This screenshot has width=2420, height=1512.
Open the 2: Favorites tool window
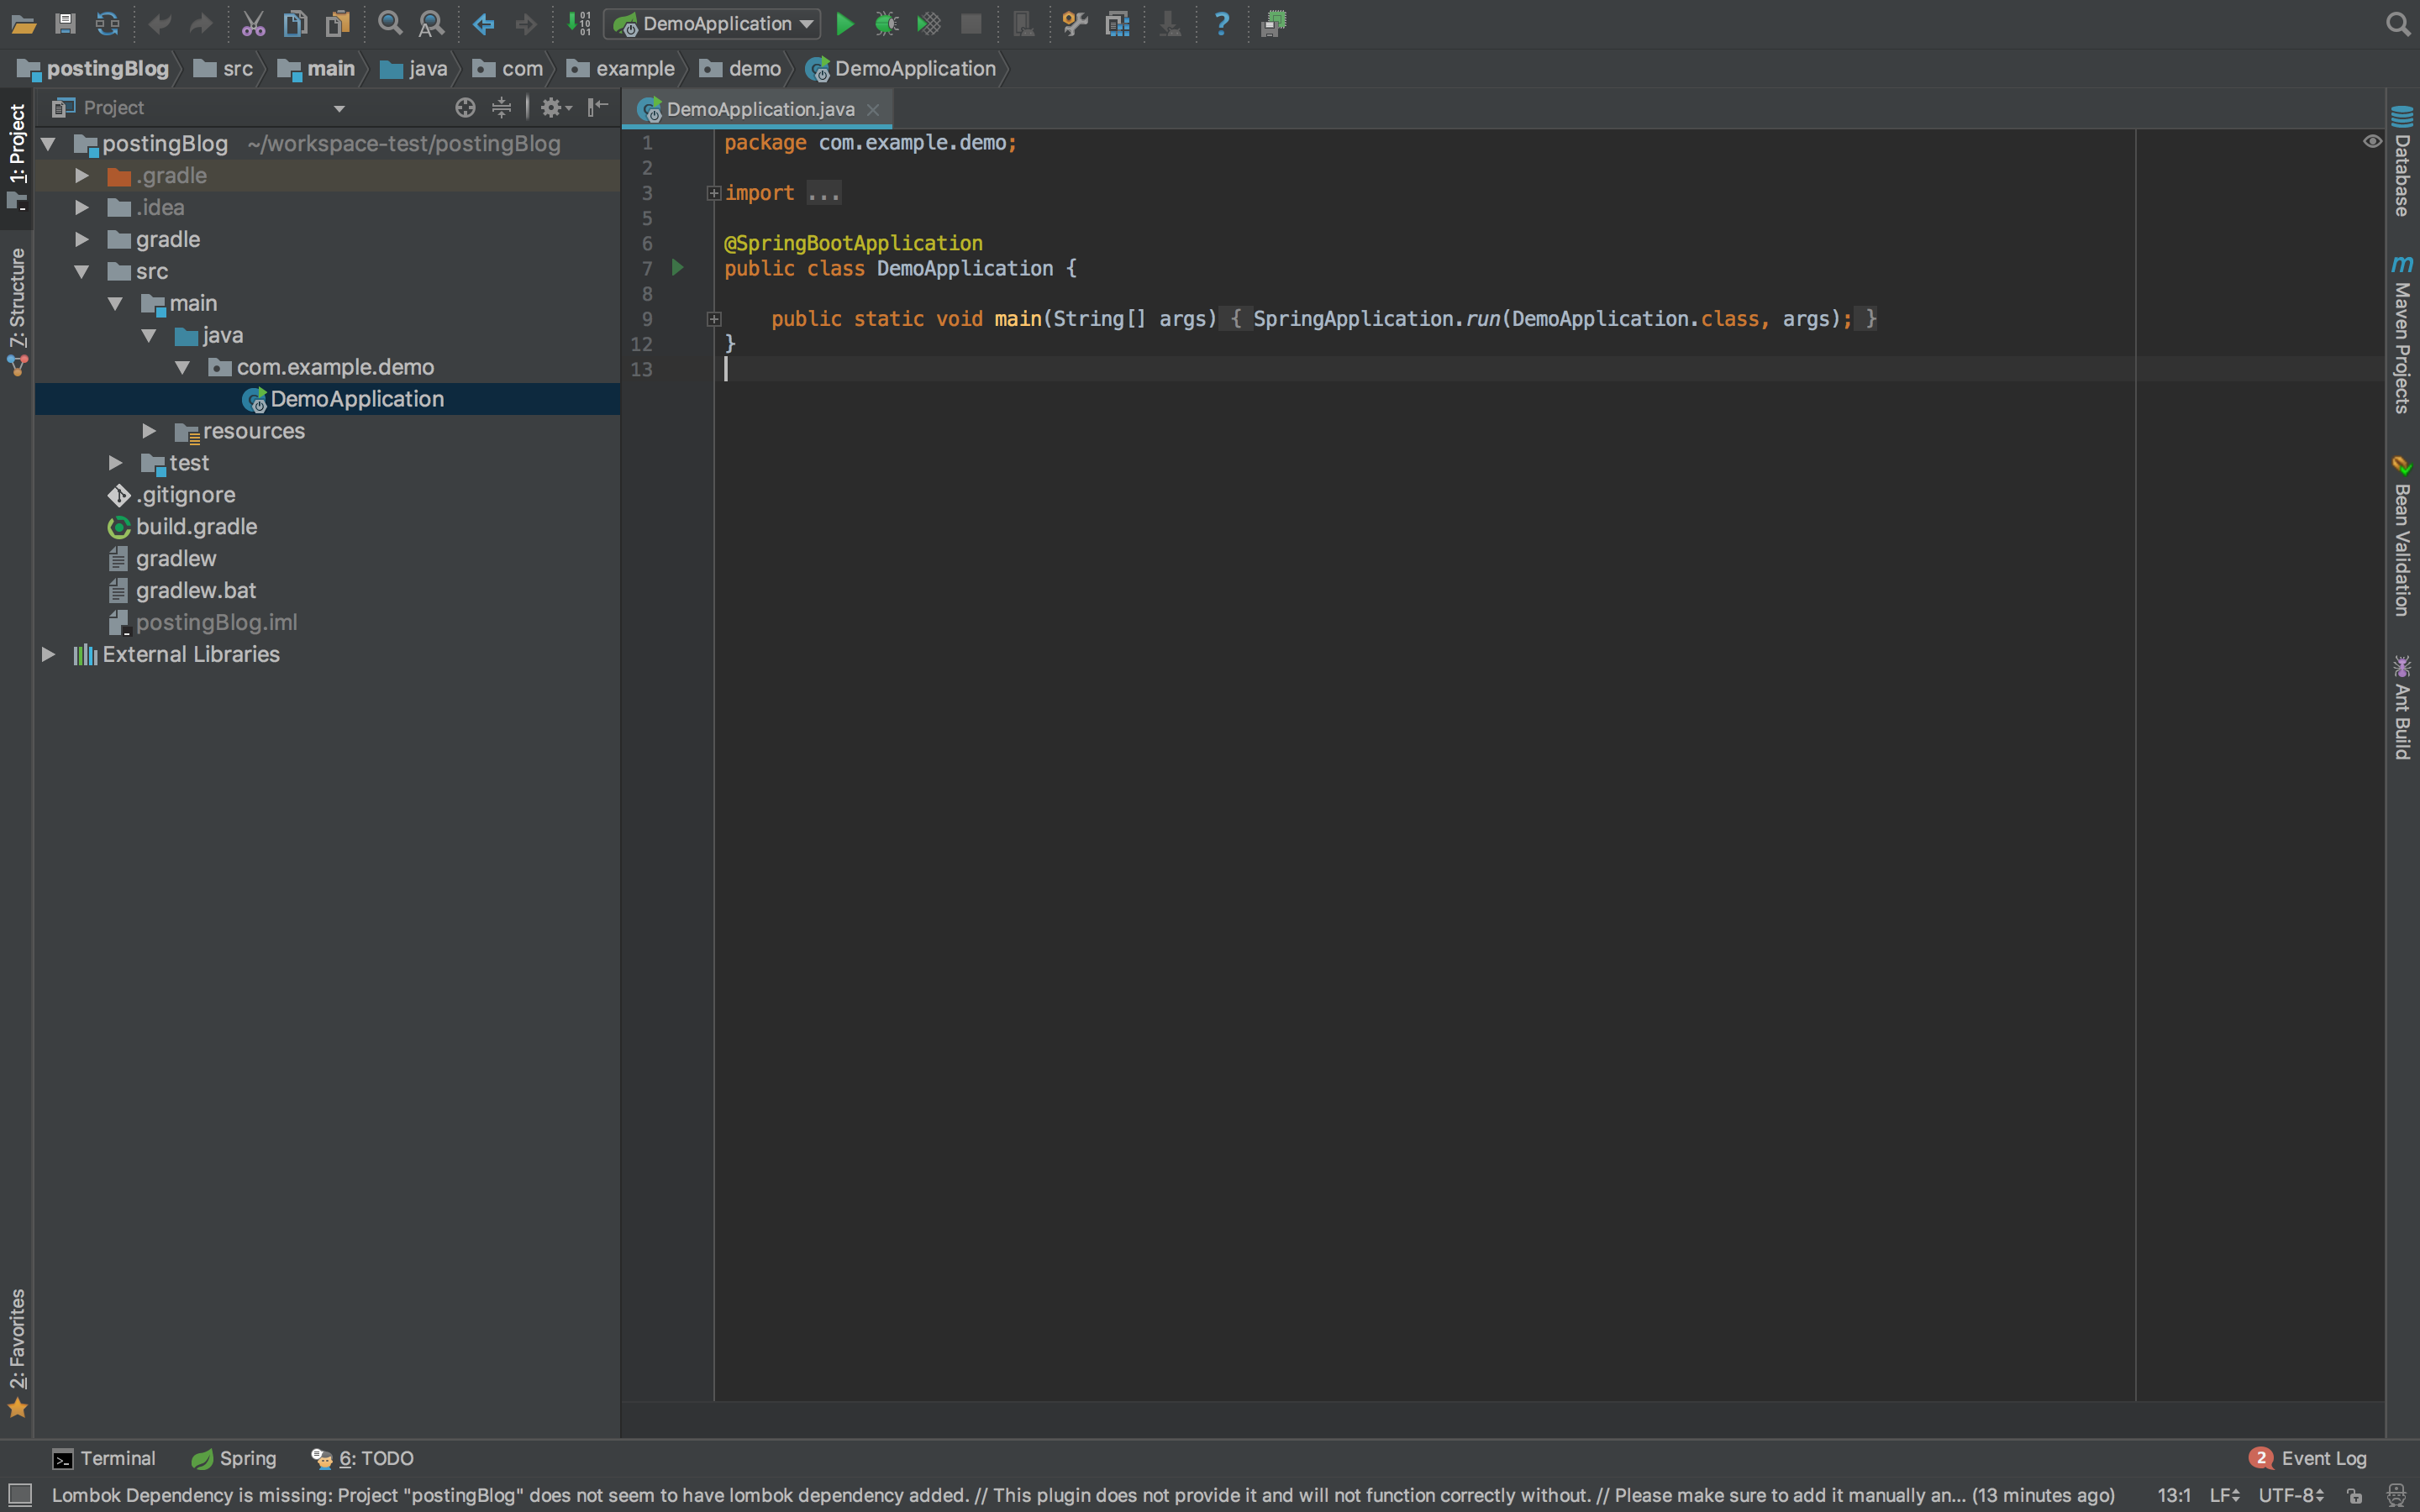pos(17,1353)
